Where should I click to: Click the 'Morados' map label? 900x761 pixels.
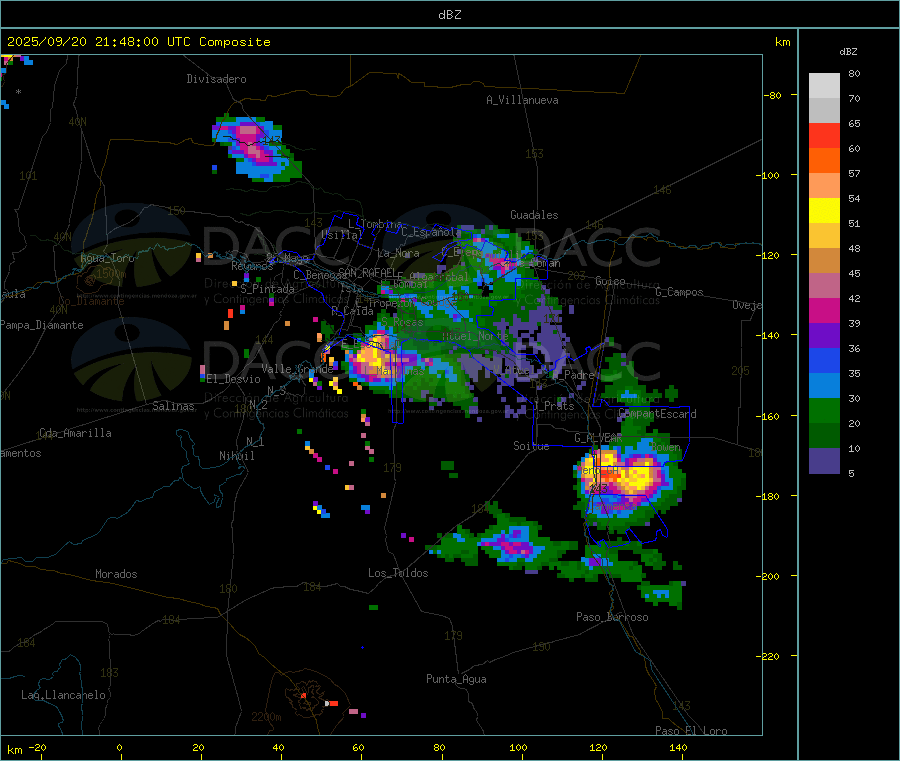pos(116,574)
